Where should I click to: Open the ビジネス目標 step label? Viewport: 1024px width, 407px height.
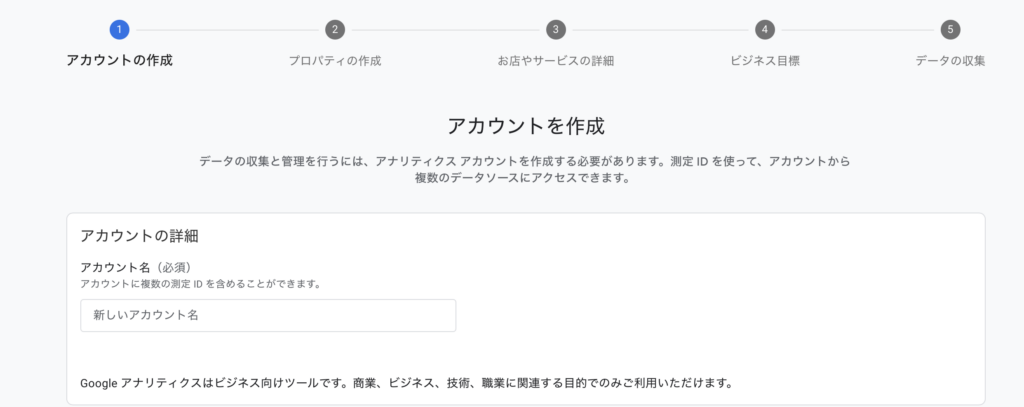(765, 61)
